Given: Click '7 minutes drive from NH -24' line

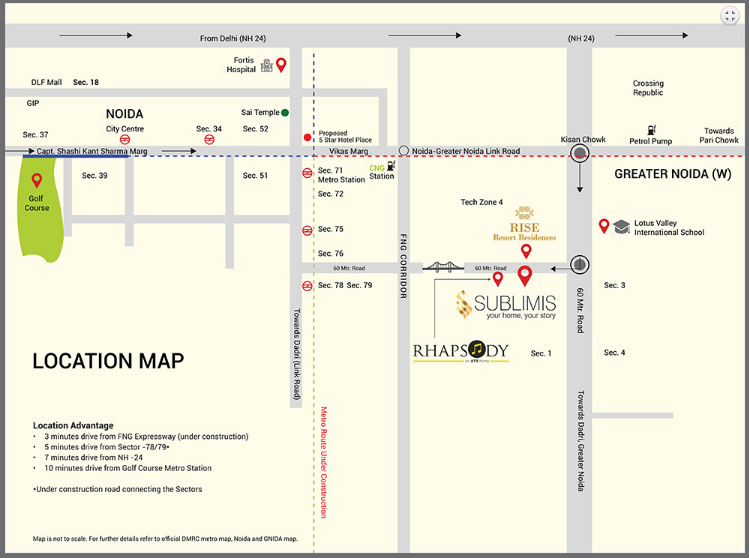Looking at the screenshot, I should pos(94,458).
